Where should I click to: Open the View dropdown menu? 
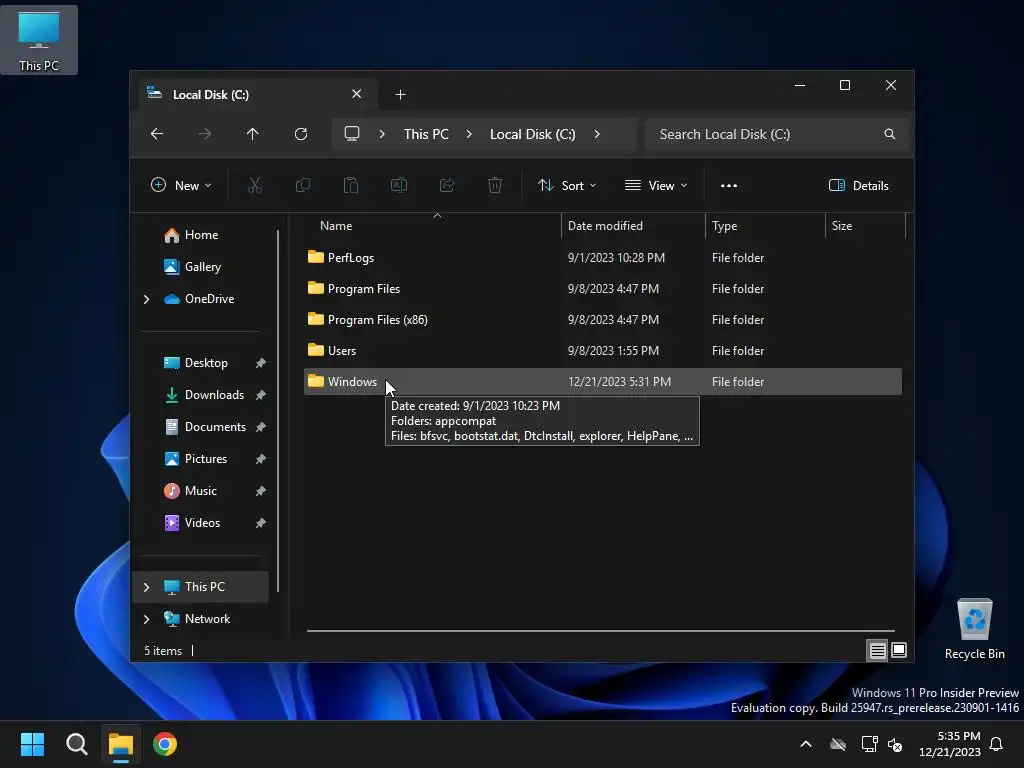coord(656,185)
